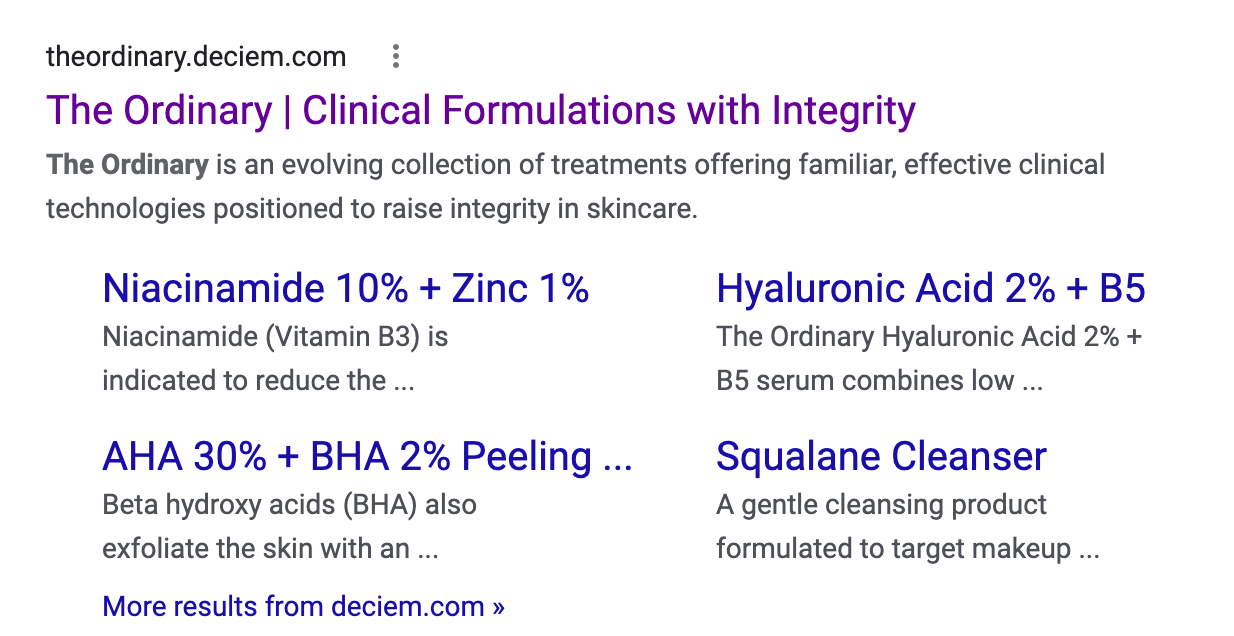This screenshot has width=1234, height=636.
Task: Click the "exfoliate the skin with an ..." line
Action: click(x=271, y=549)
